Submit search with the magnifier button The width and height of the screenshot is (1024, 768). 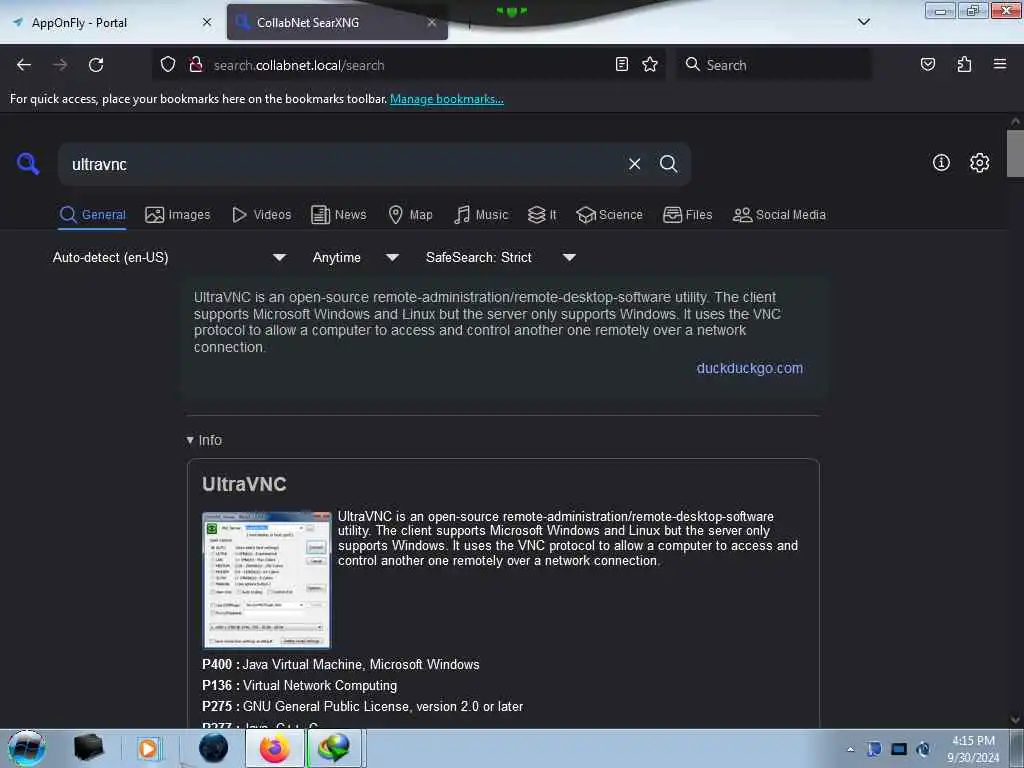[x=669, y=164]
